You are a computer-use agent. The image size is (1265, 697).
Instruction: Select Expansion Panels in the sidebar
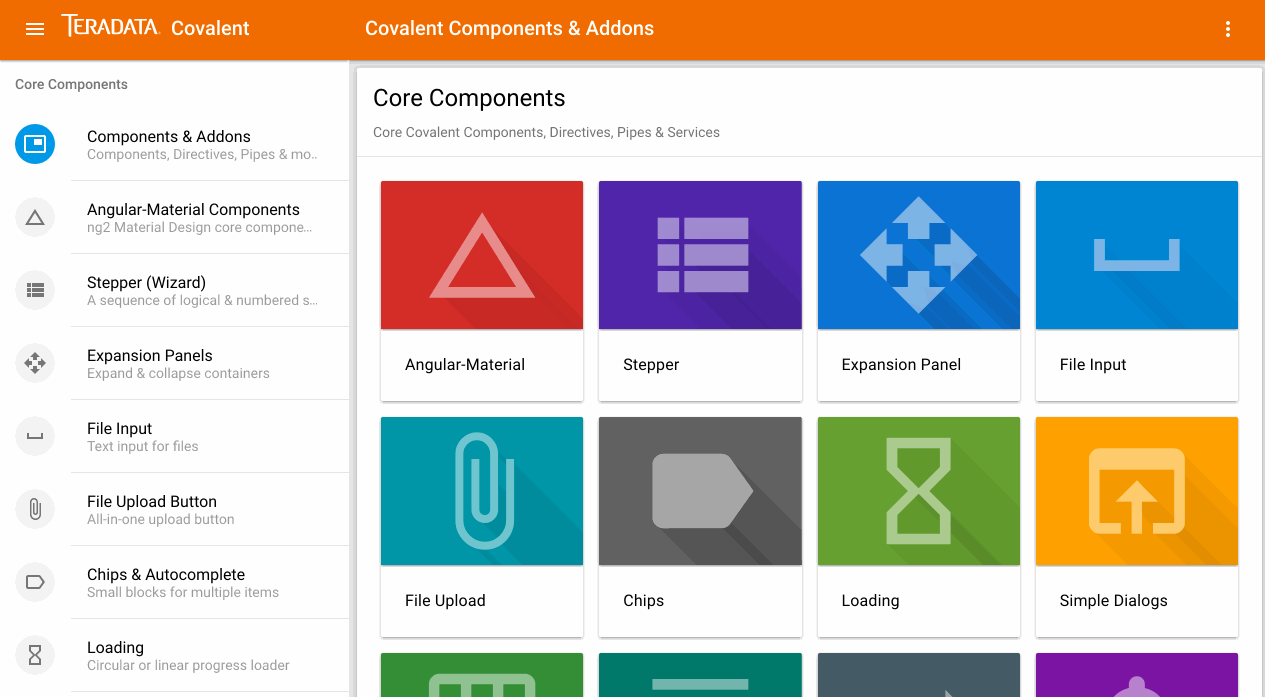(x=175, y=363)
